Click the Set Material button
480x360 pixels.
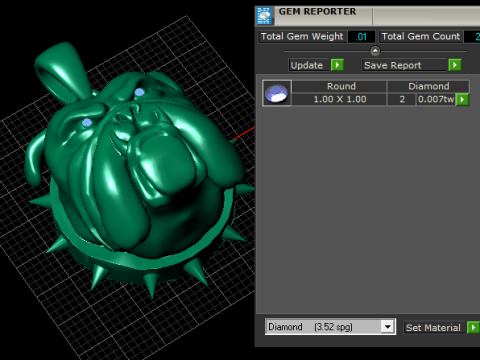[x=435, y=328]
